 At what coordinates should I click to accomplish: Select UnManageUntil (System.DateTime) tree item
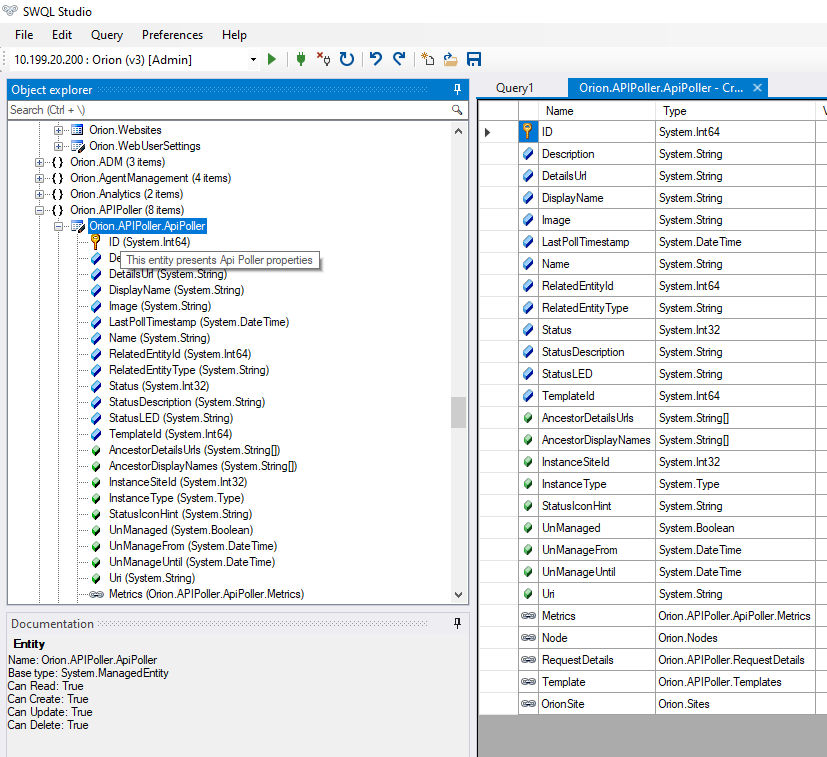click(x=192, y=562)
